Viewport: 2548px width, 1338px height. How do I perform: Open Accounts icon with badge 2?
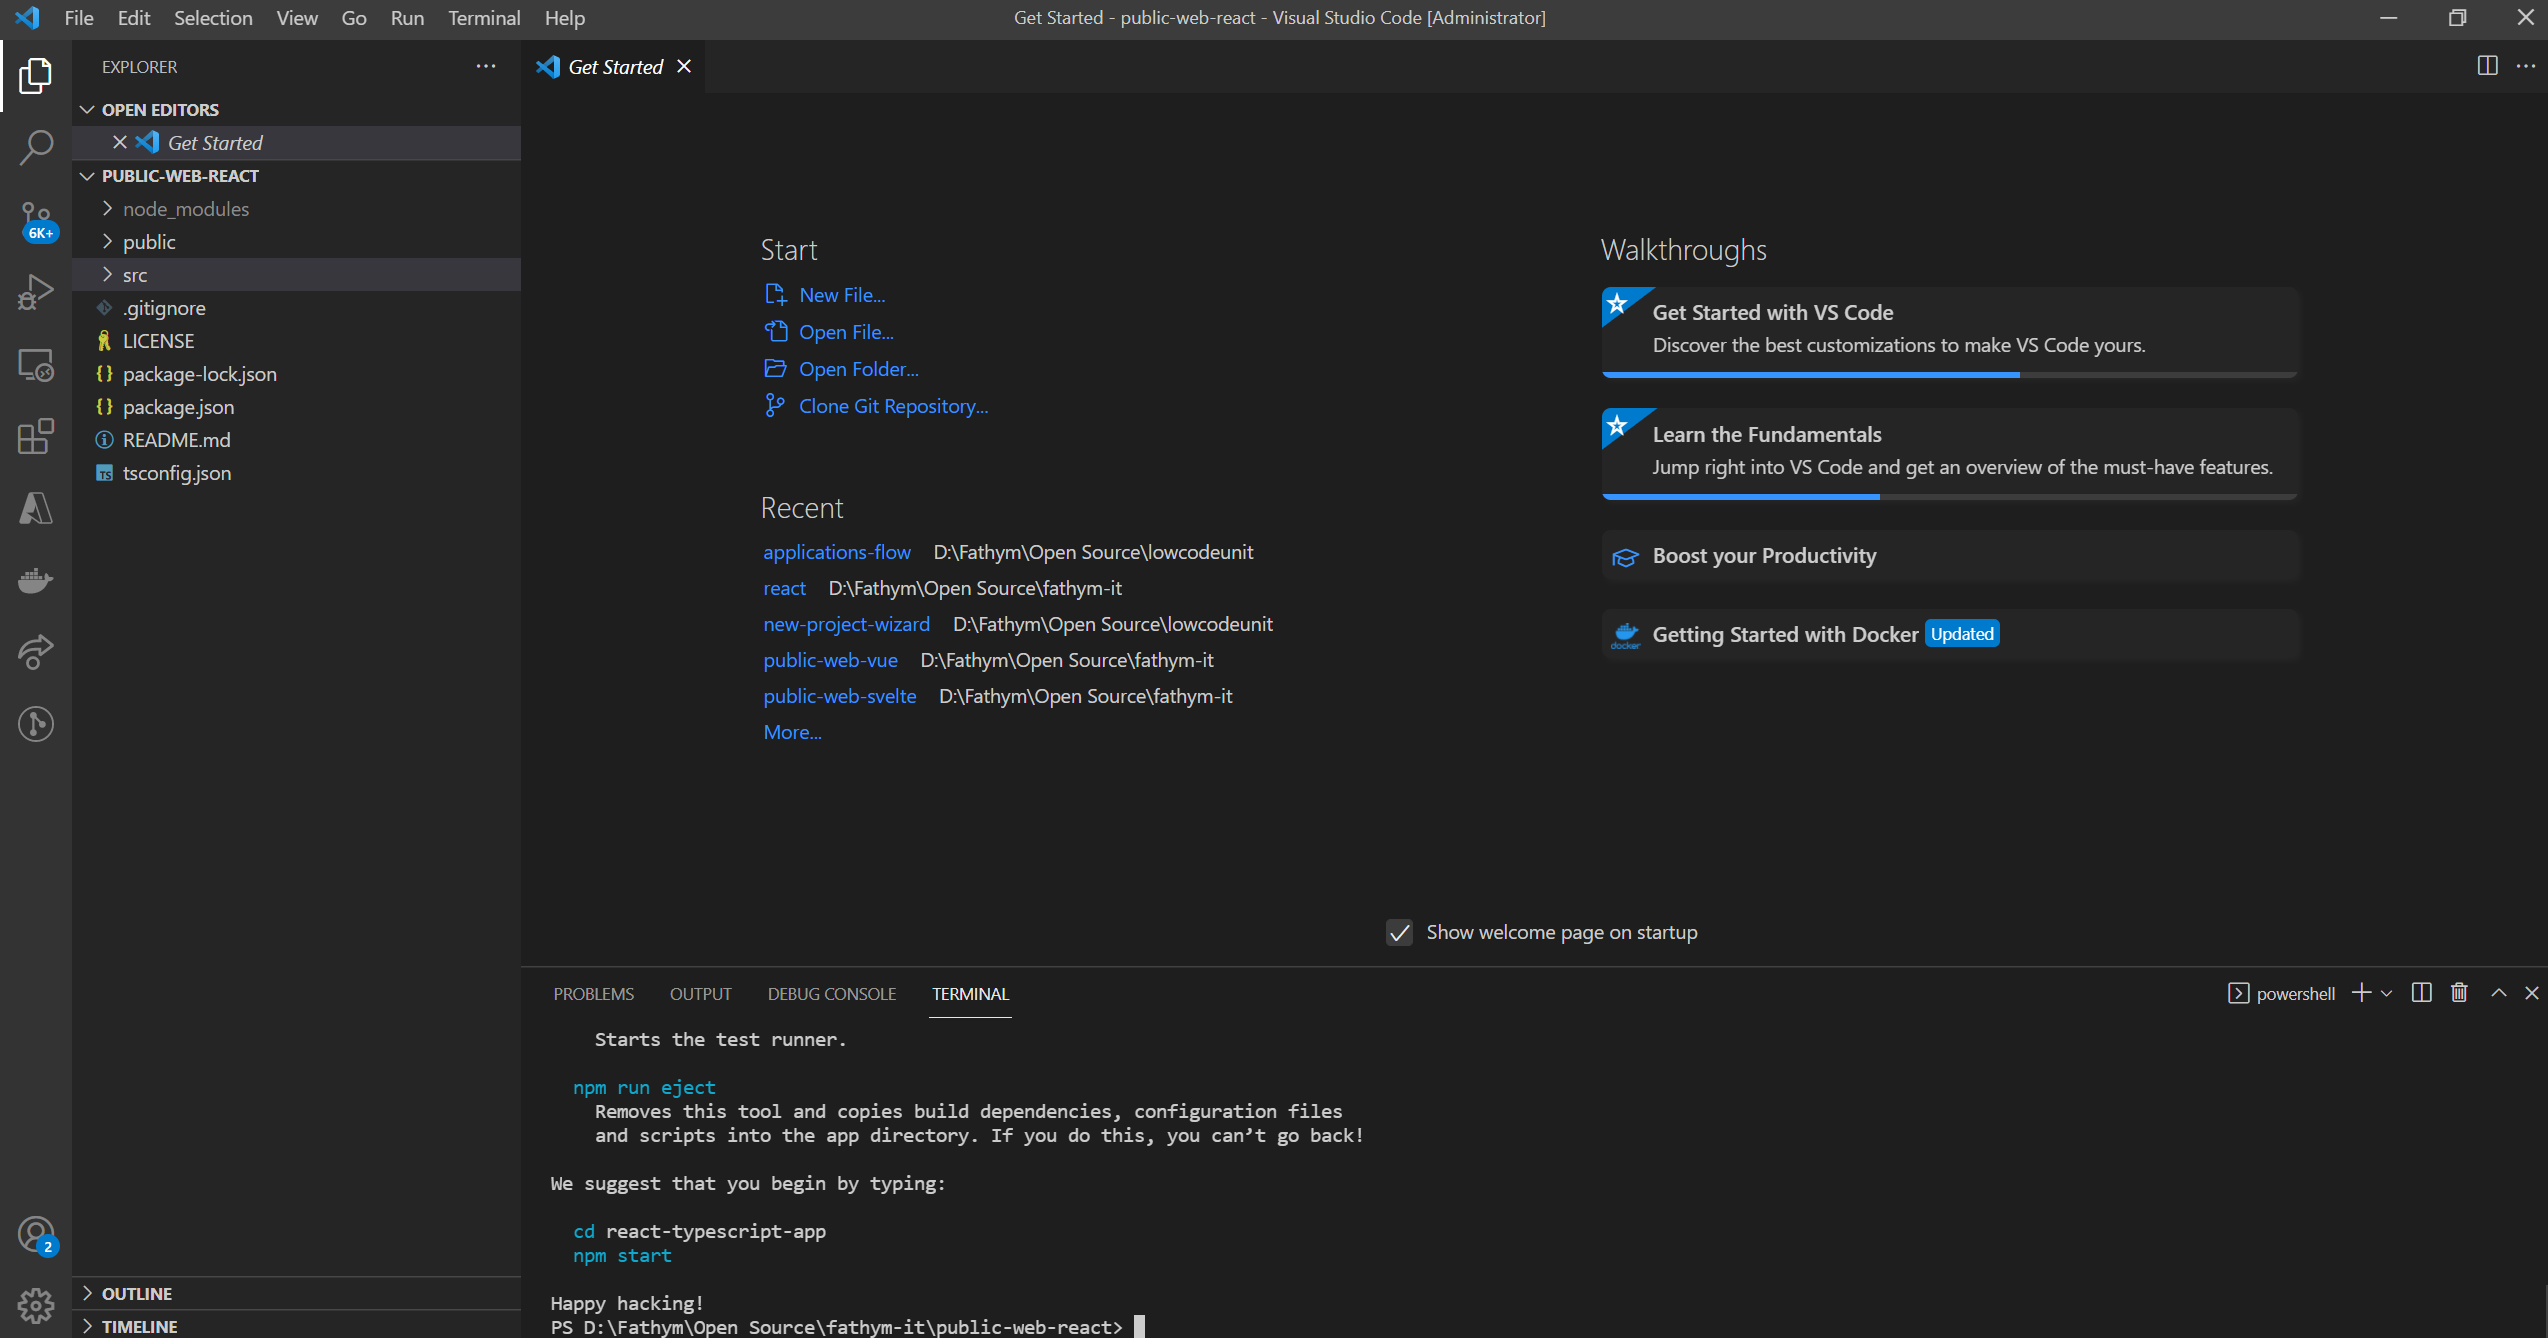(36, 1235)
